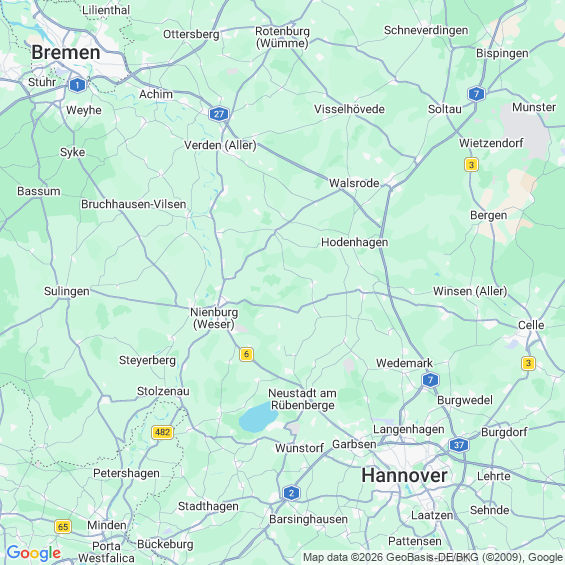Select the Neustadt am Rübenberge label
The image size is (565, 565).
(x=303, y=399)
